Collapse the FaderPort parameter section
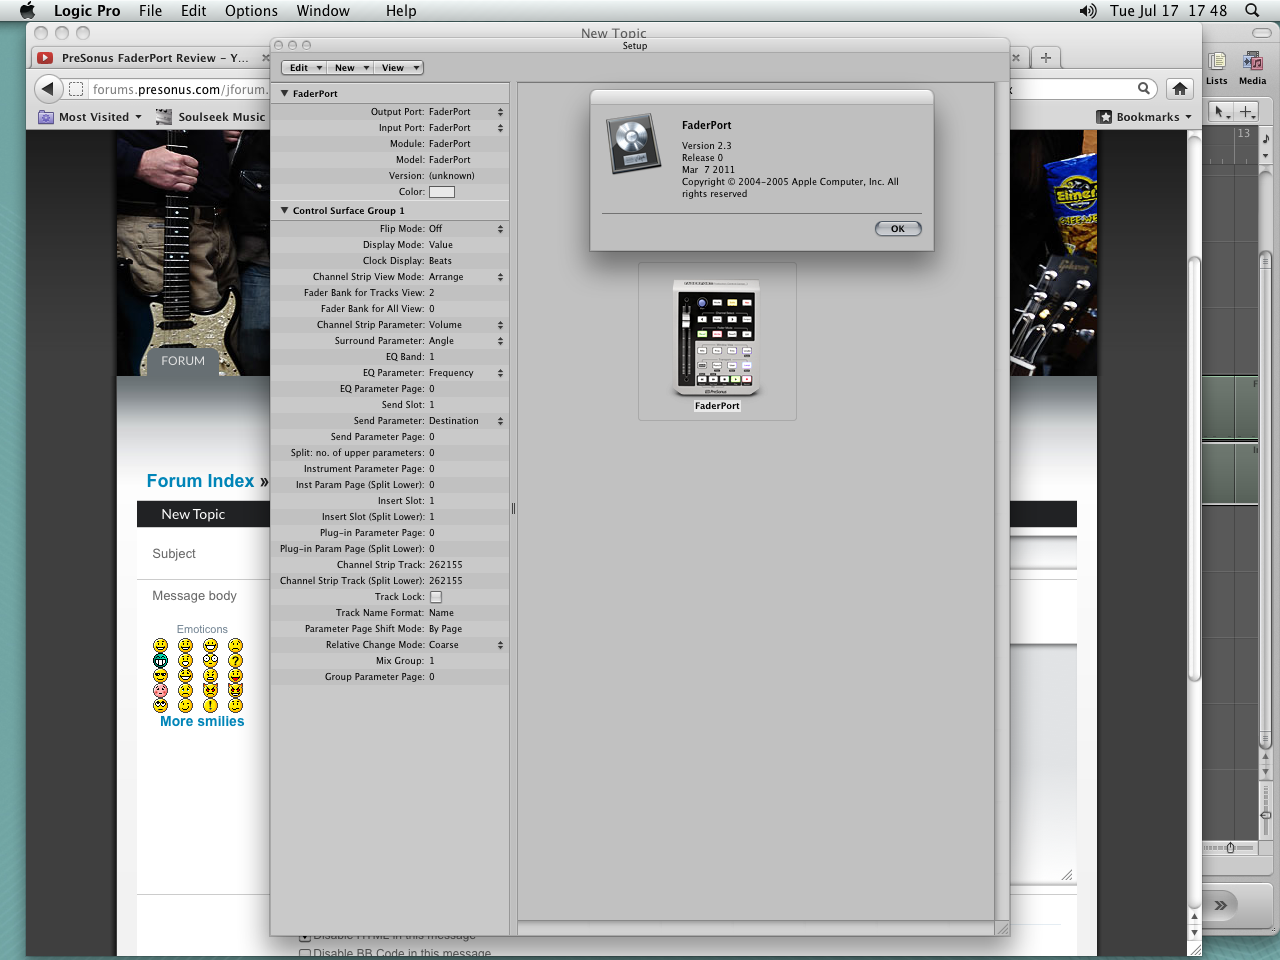Viewport: 1280px width, 960px height. pos(284,93)
